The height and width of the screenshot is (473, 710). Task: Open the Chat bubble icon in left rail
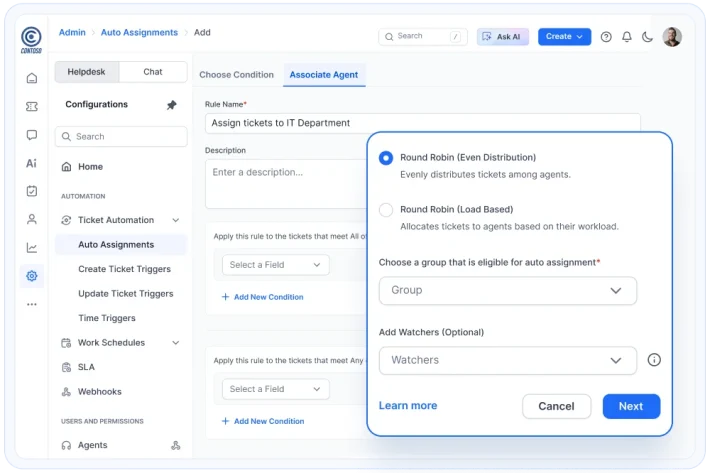32,135
